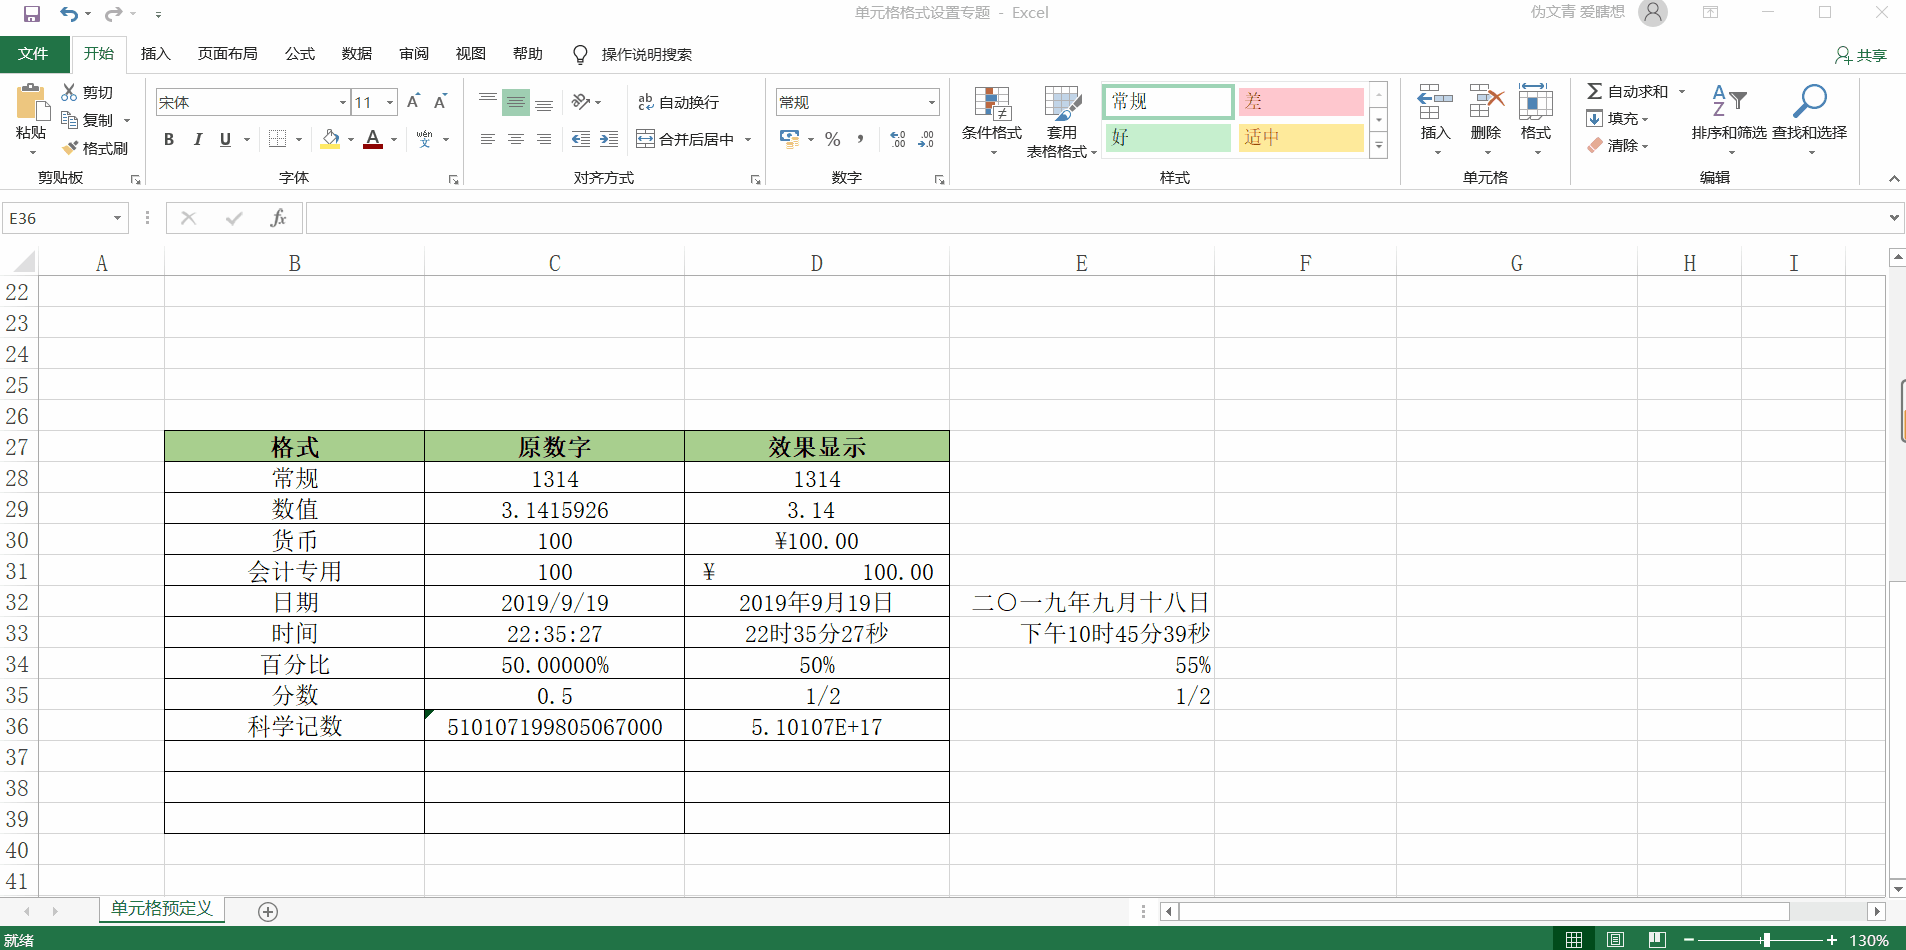Image resolution: width=1906 pixels, height=950 pixels.
Task: Switch to Data (数据) tab
Action: (x=356, y=54)
